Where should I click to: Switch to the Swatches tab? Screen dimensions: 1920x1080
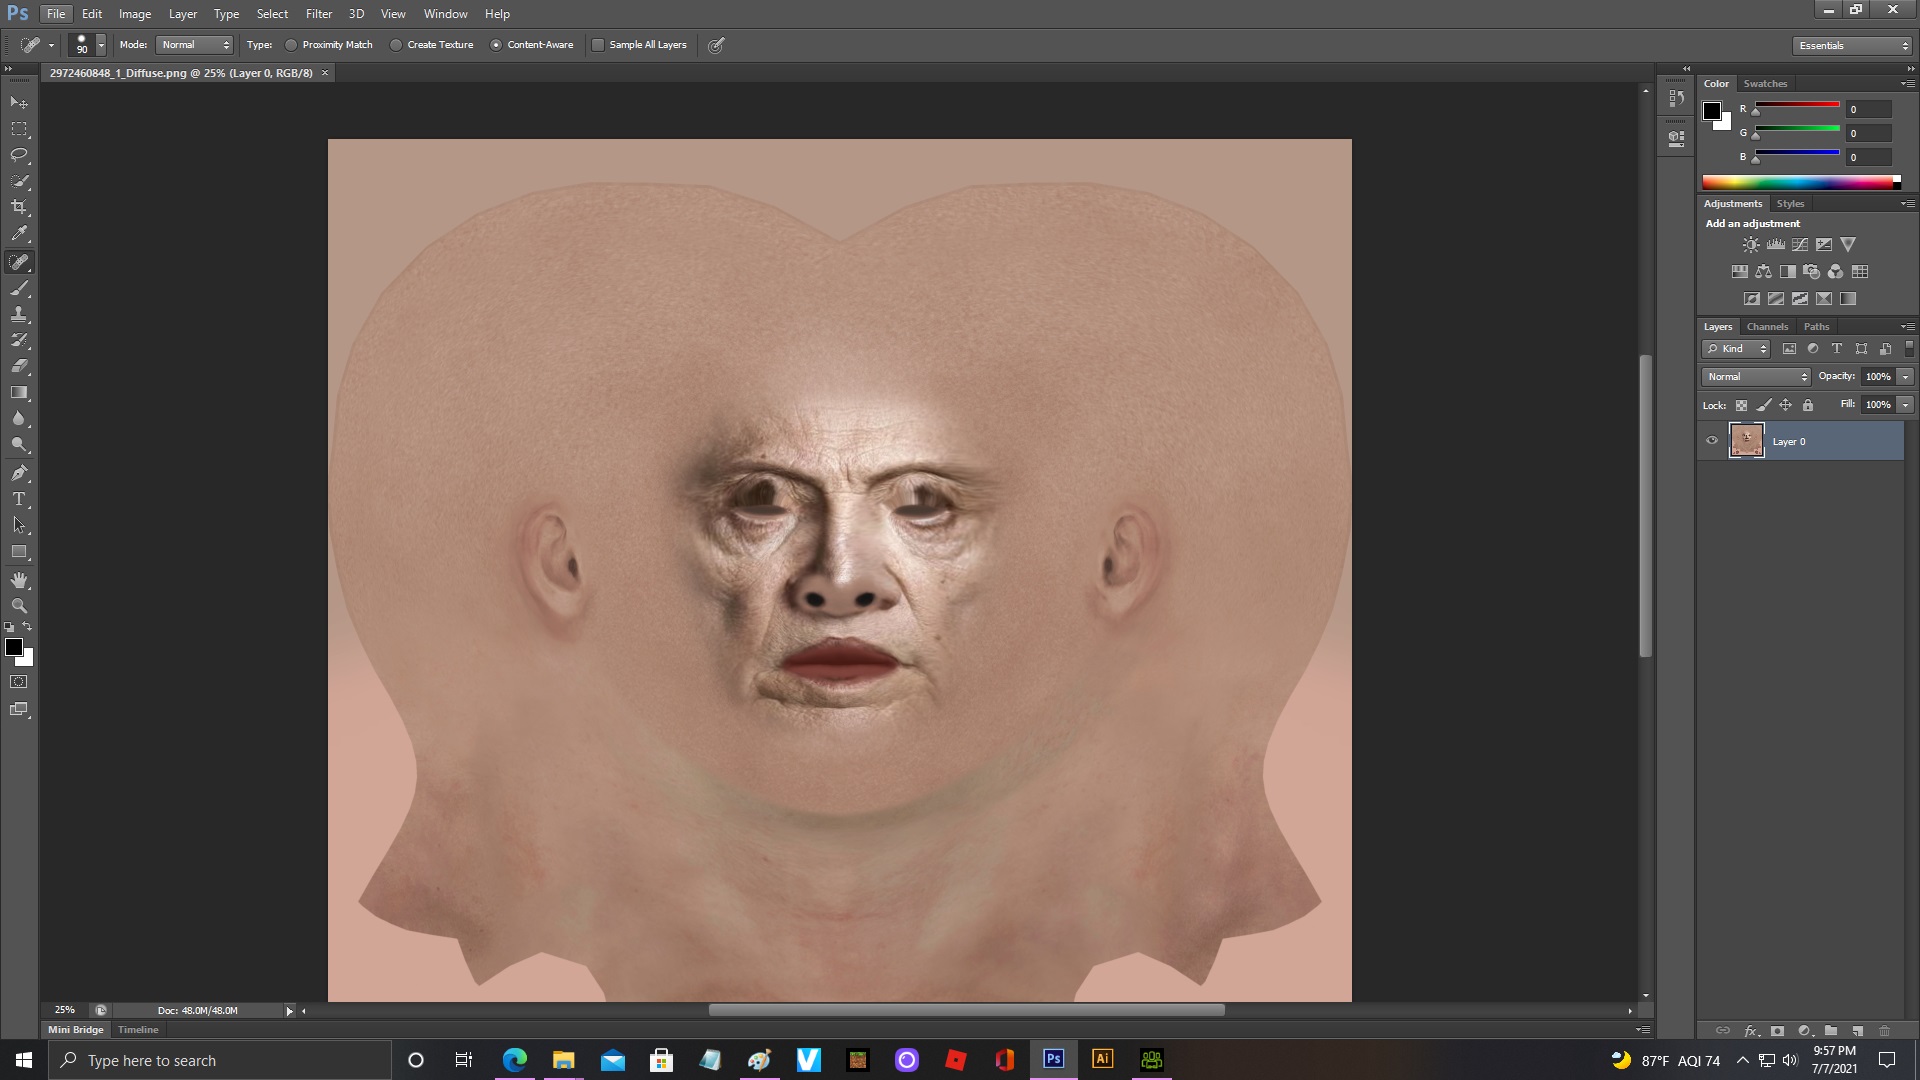click(1765, 84)
